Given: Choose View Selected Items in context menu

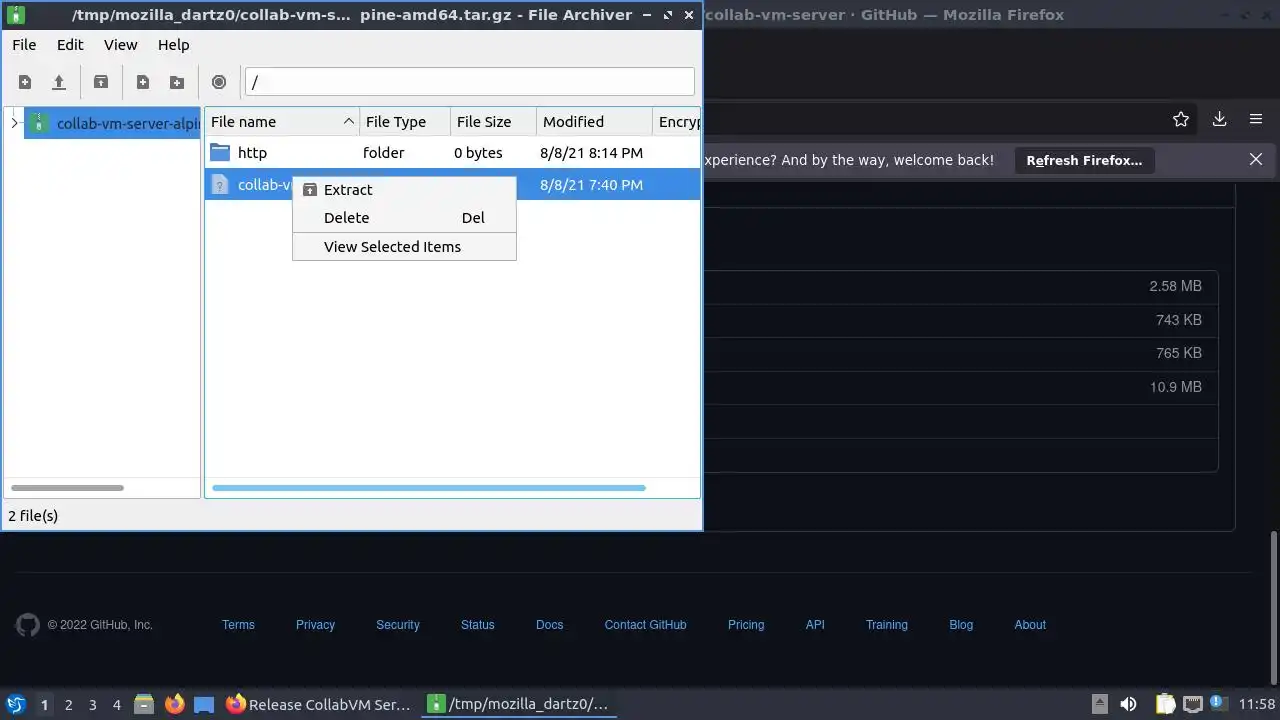Looking at the screenshot, I should [x=404, y=247].
